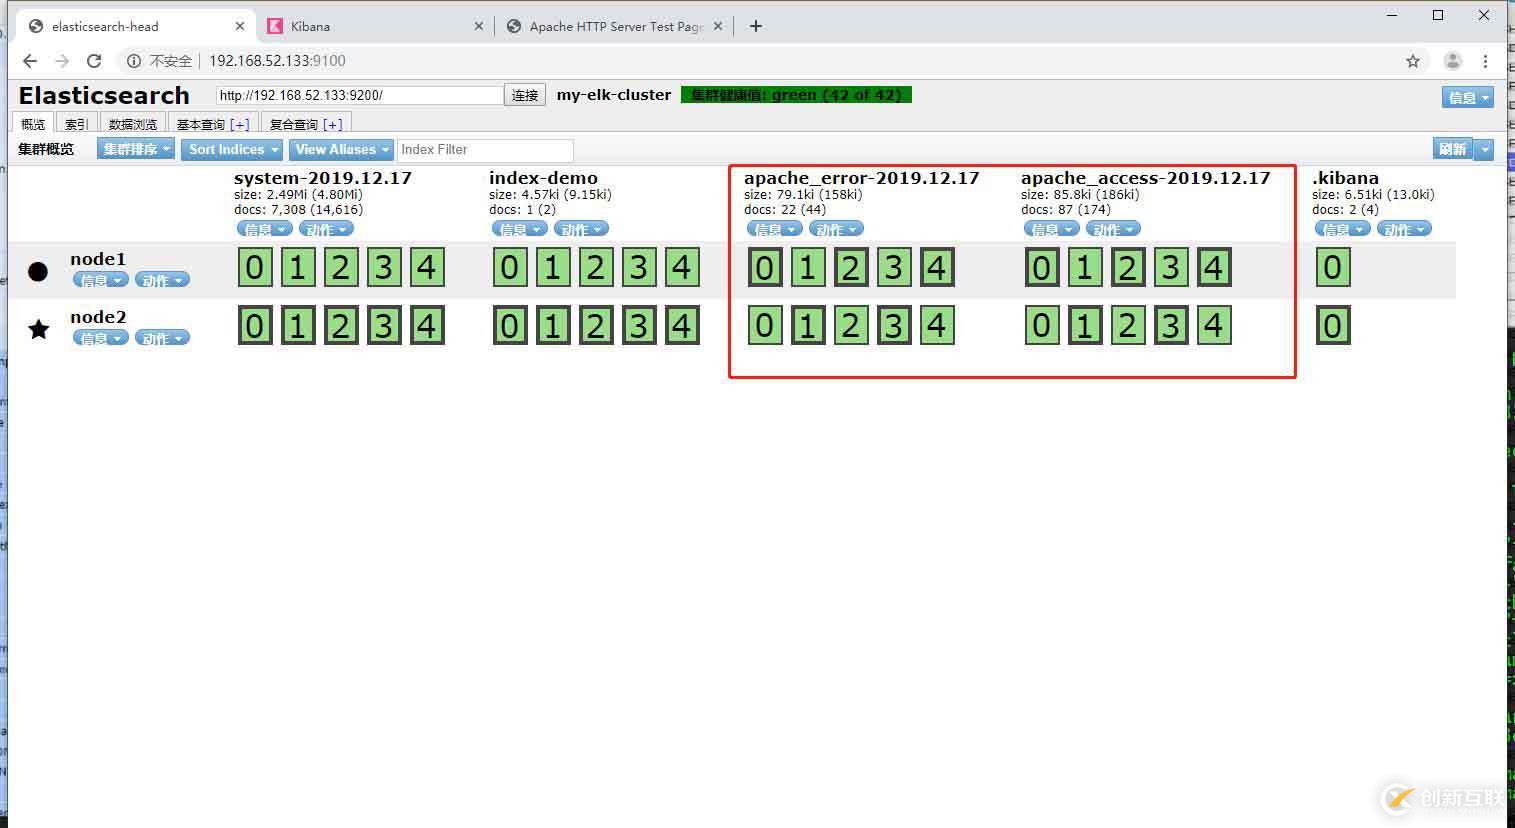Click the apache_access-2019.12.17 index name
The width and height of the screenshot is (1515, 828).
click(1145, 178)
